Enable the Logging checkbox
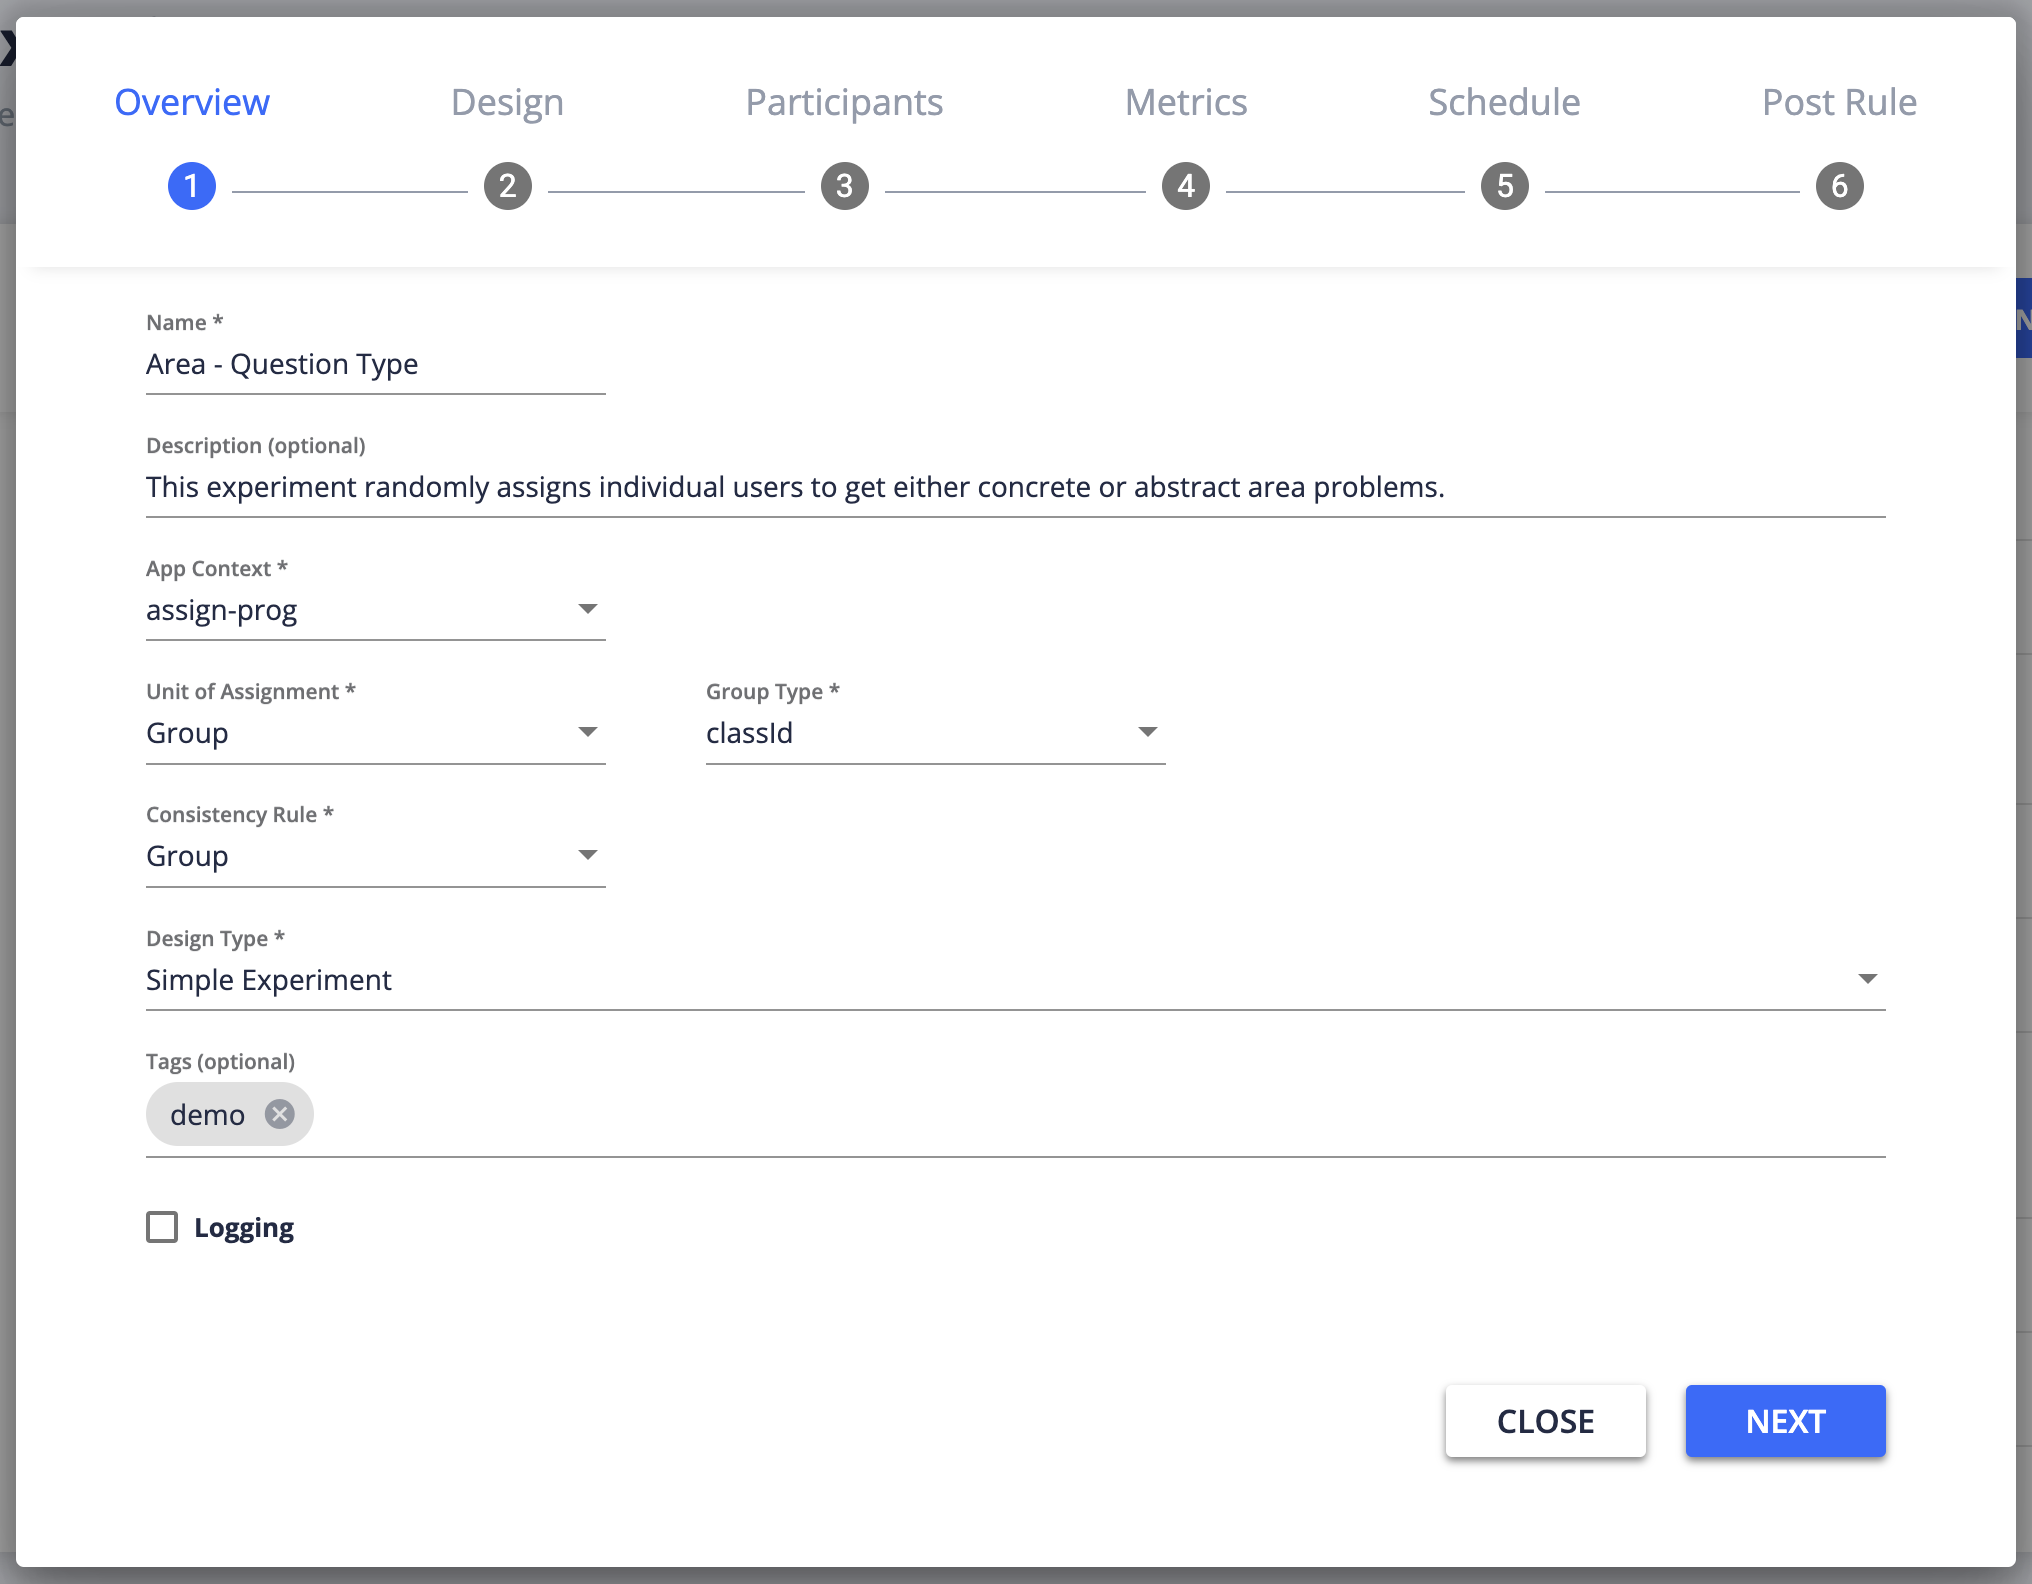 pyautogui.click(x=162, y=1227)
